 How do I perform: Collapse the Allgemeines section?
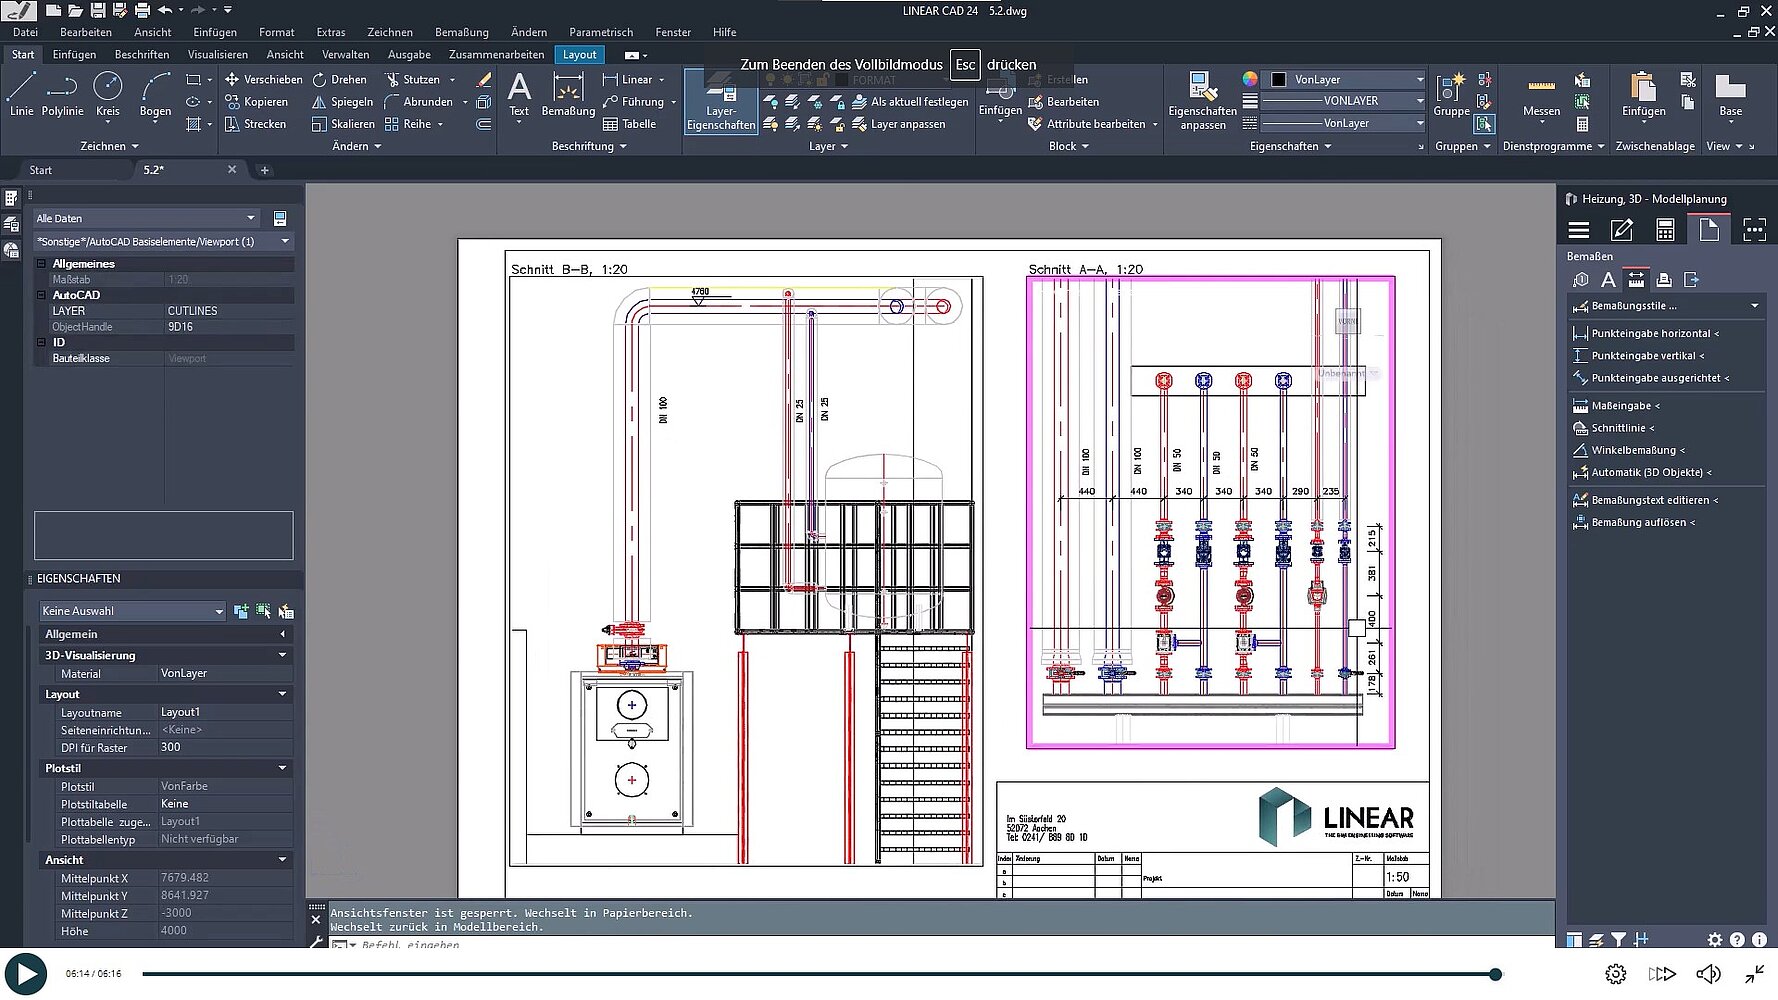(42, 264)
